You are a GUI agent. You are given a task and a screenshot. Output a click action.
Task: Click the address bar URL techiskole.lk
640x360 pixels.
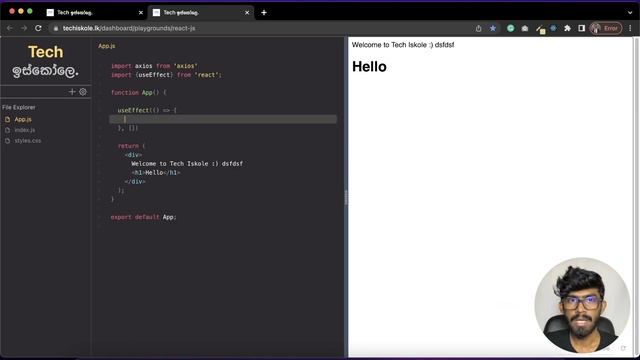click(129, 28)
